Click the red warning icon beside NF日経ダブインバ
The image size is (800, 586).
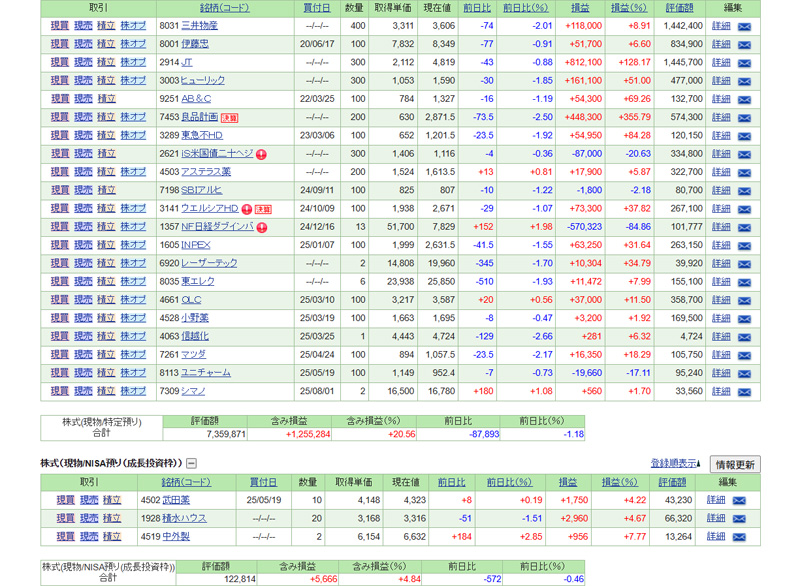[x=262, y=227]
